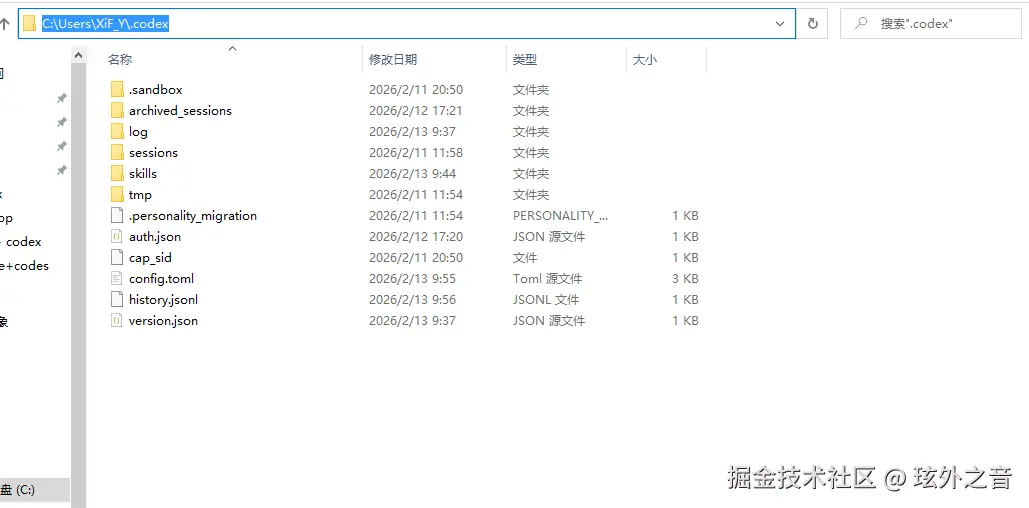Click the search magnifier icon
The height and width of the screenshot is (508, 1029).
click(x=861, y=24)
